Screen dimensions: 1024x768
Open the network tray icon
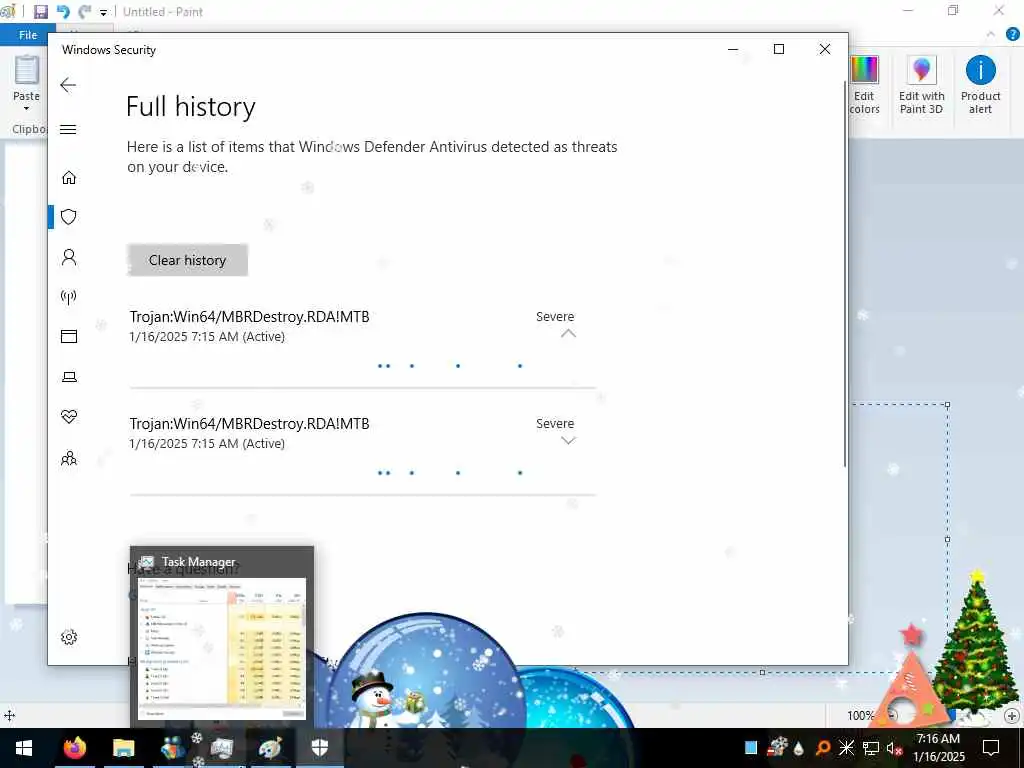[x=871, y=748]
